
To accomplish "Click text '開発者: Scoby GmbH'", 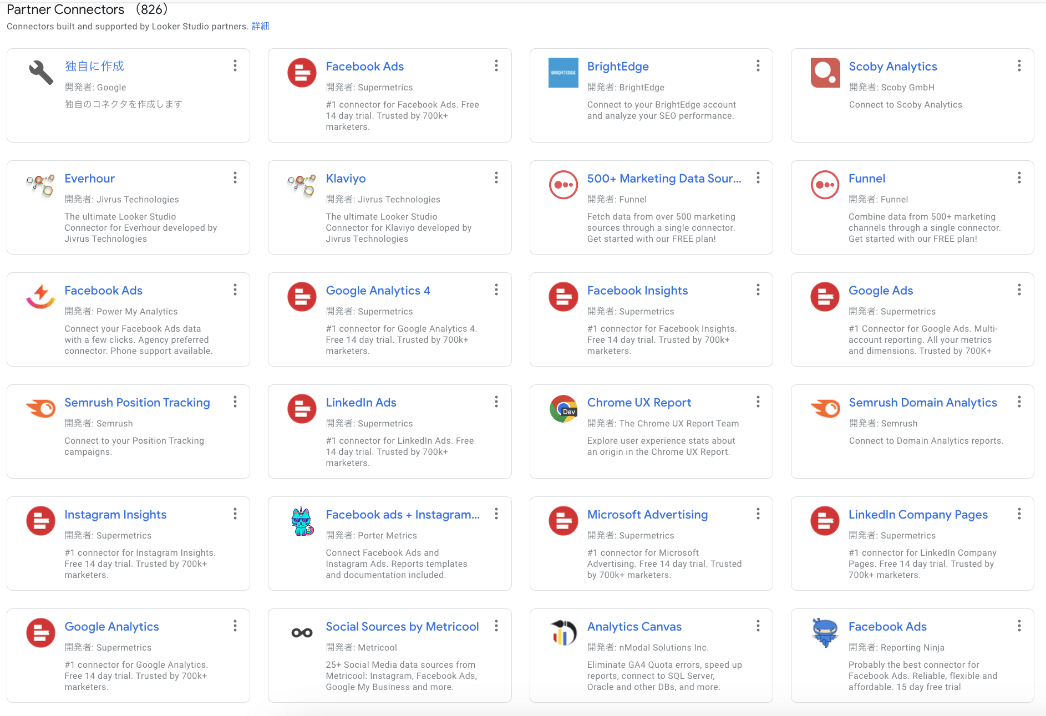I will 891,87.
